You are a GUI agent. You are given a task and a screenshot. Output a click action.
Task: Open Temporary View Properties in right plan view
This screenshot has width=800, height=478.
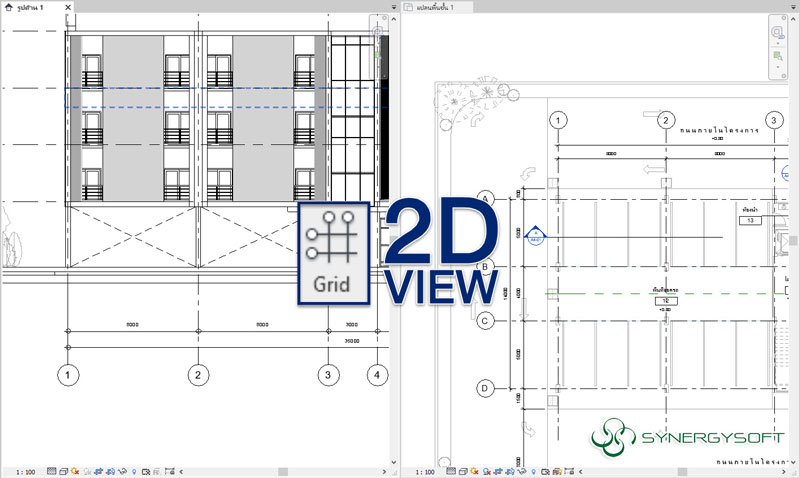pyautogui.click(x=545, y=471)
